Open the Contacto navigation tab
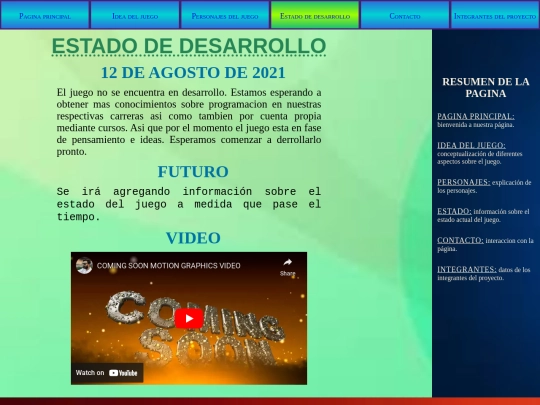This screenshot has width=540, height=405. pos(405,15)
